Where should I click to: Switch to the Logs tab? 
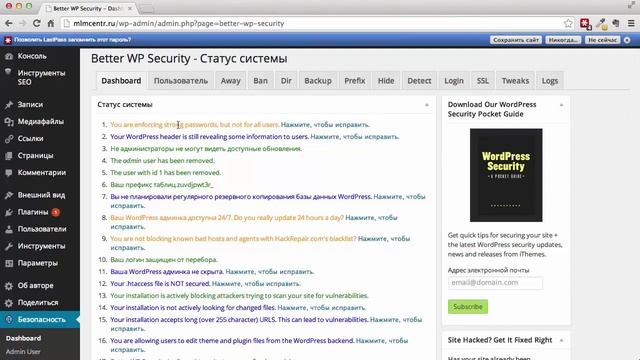coord(550,81)
